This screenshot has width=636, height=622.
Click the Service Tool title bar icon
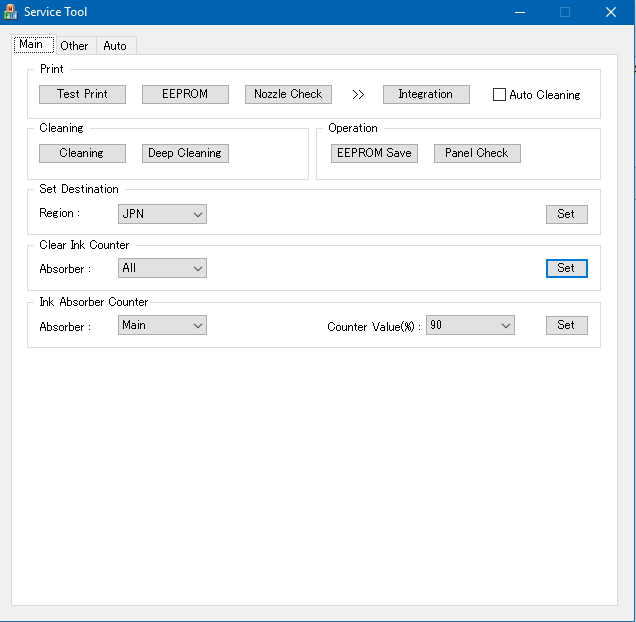click(11, 12)
